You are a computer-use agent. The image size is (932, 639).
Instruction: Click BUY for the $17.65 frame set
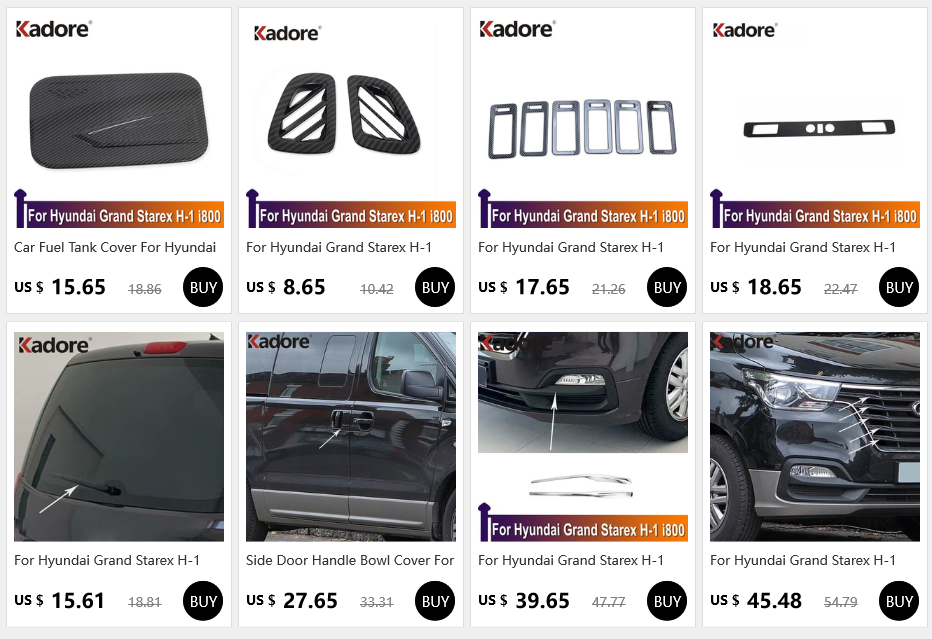click(x=667, y=287)
